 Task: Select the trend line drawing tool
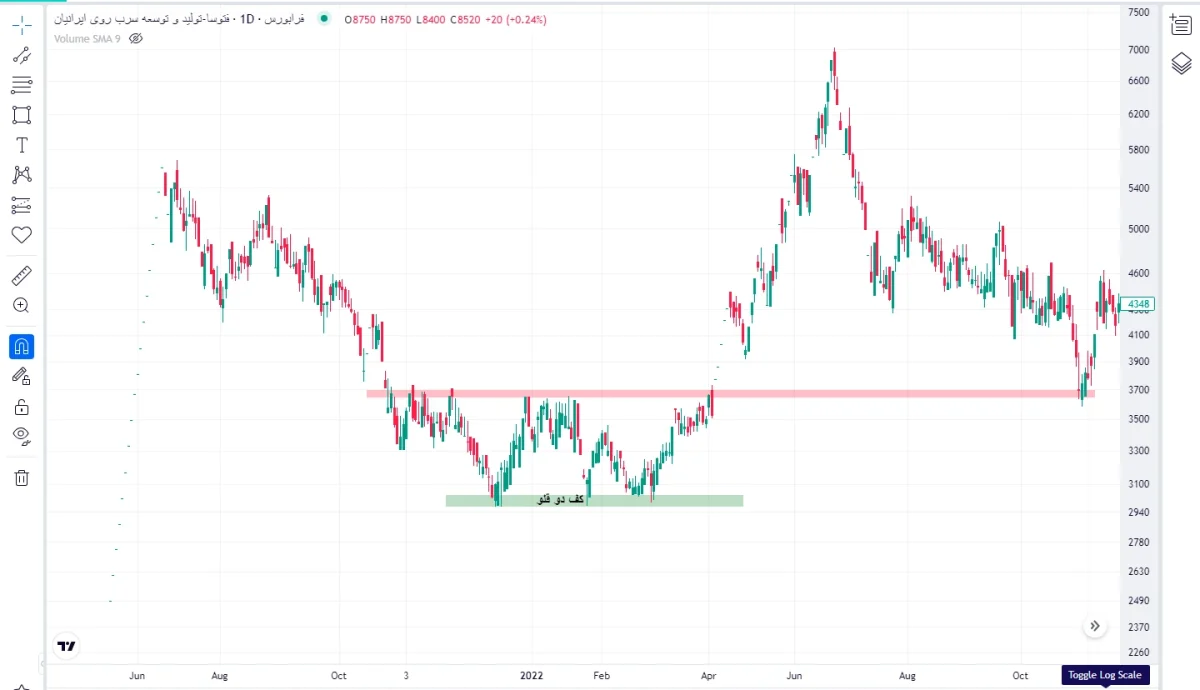click(22, 56)
